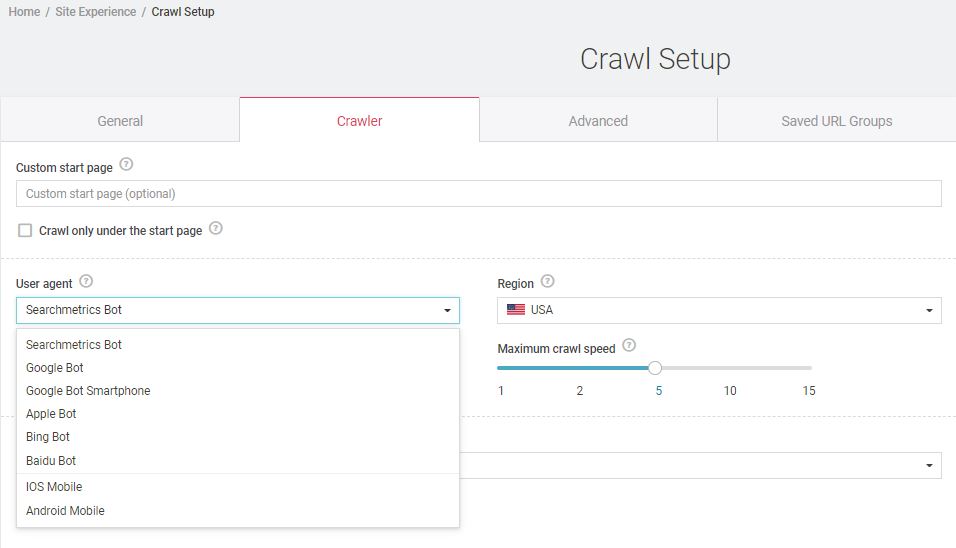This screenshot has width=956, height=548.
Task: Switch to the General tab
Action: click(120, 121)
